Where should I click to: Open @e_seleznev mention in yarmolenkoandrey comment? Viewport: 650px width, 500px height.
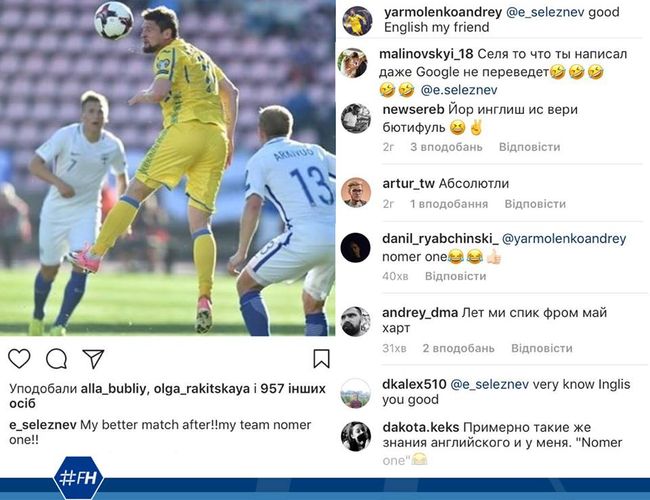point(545,12)
